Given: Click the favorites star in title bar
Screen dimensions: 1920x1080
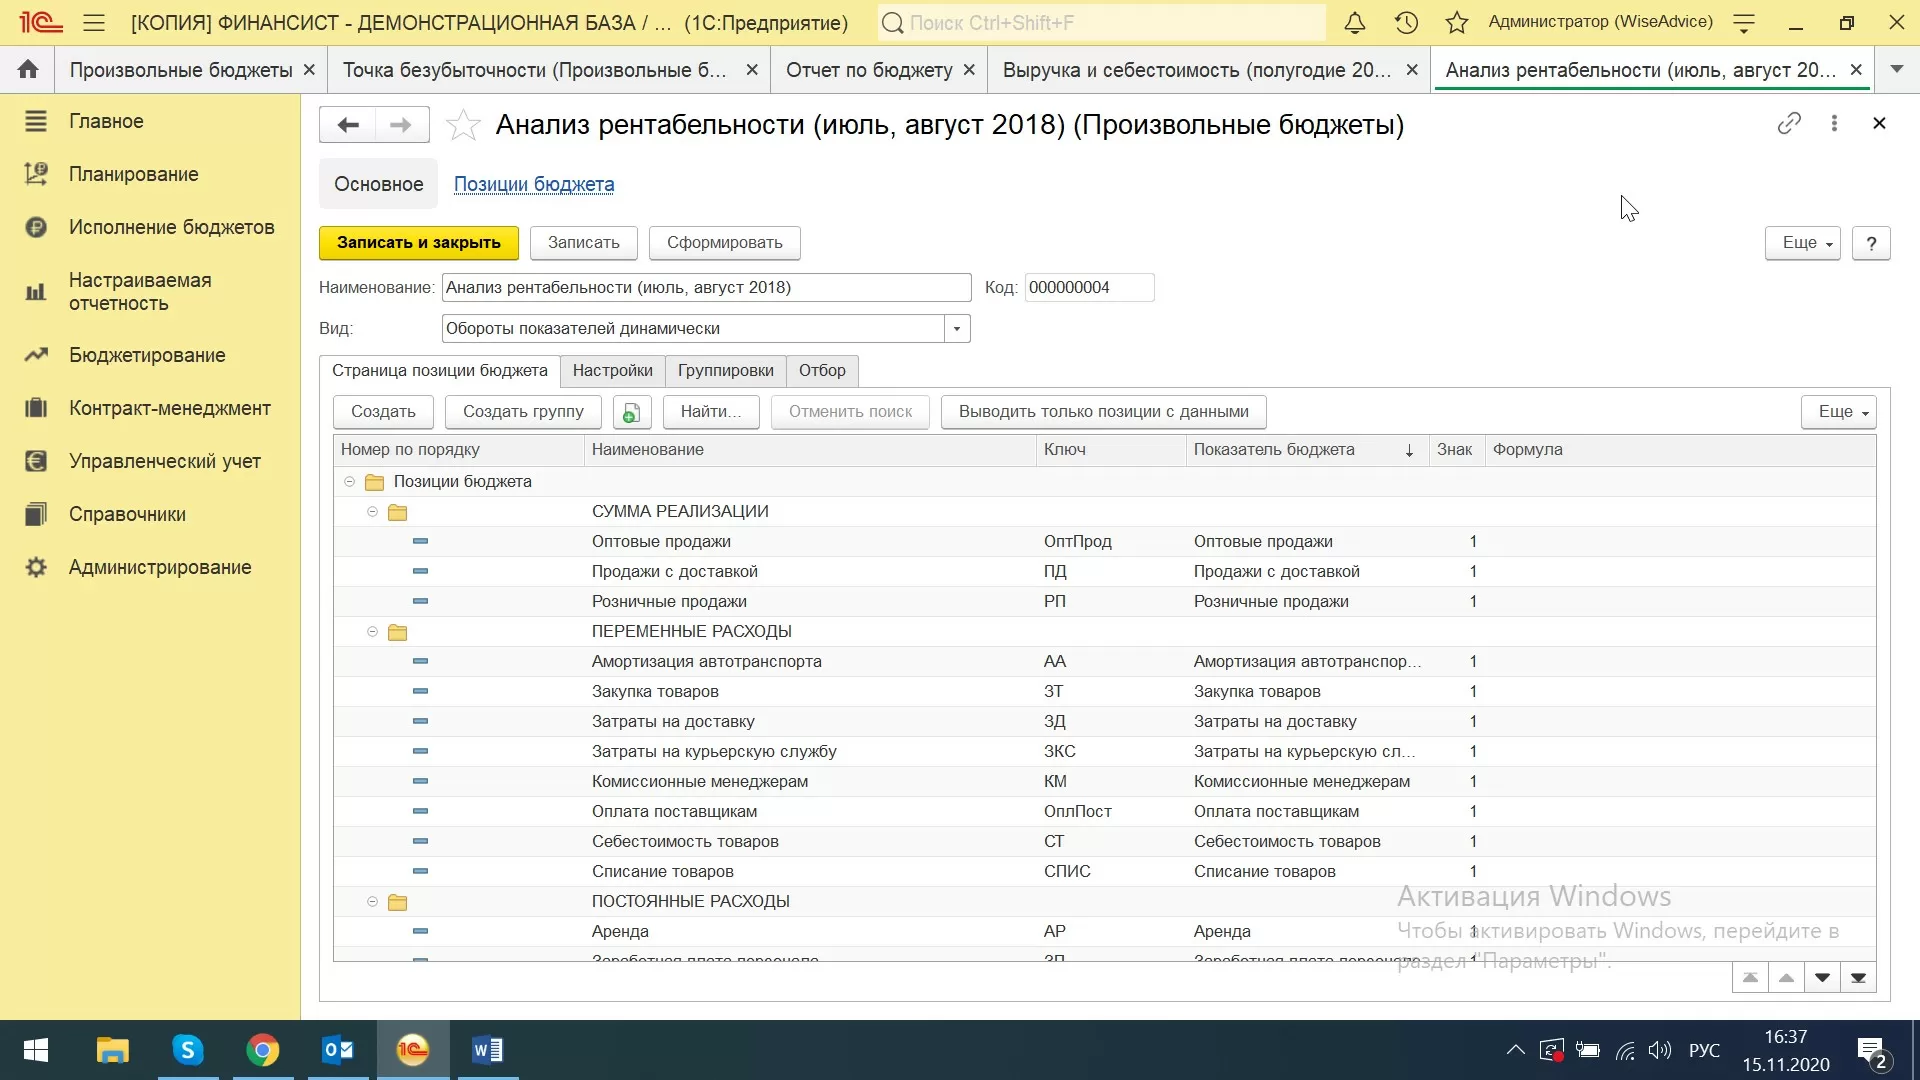Looking at the screenshot, I should point(1457,22).
